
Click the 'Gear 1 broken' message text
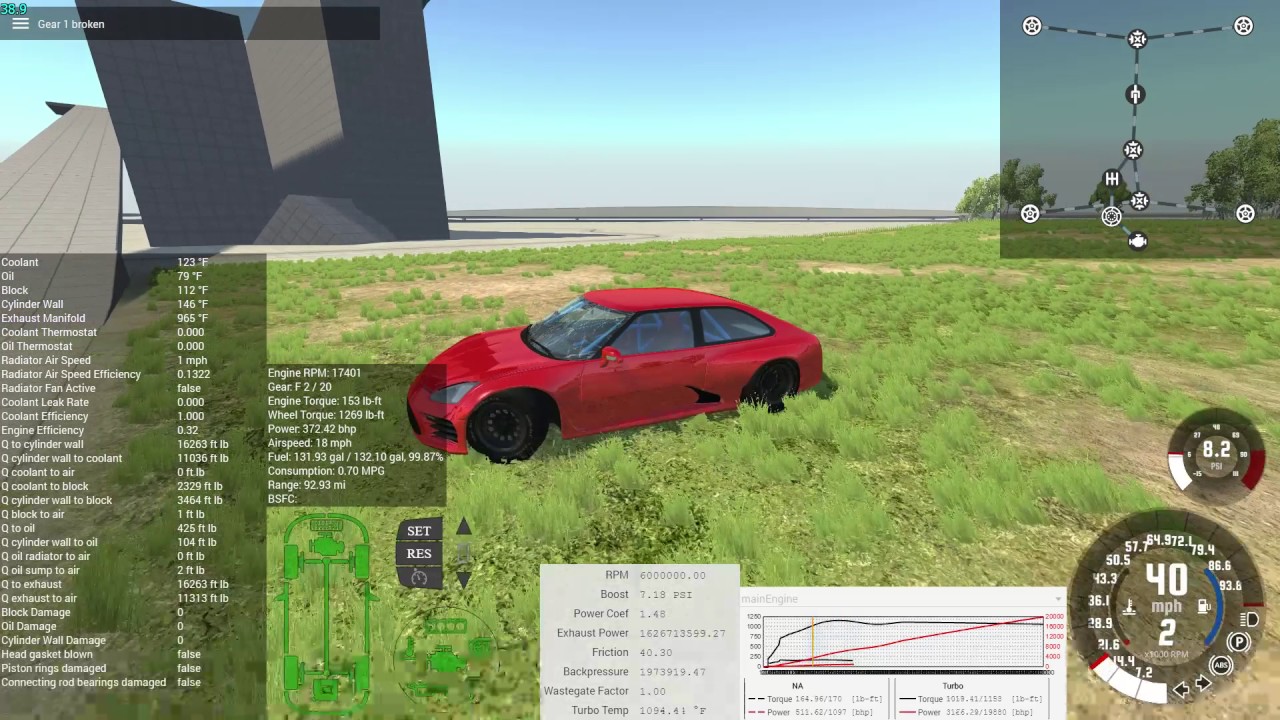click(71, 24)
